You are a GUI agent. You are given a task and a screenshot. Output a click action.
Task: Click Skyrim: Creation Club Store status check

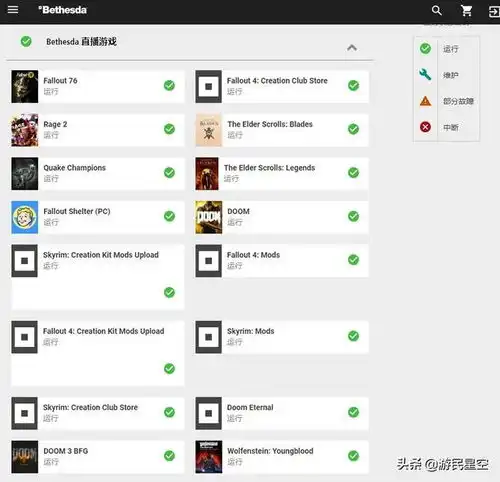tap(169, 412)
